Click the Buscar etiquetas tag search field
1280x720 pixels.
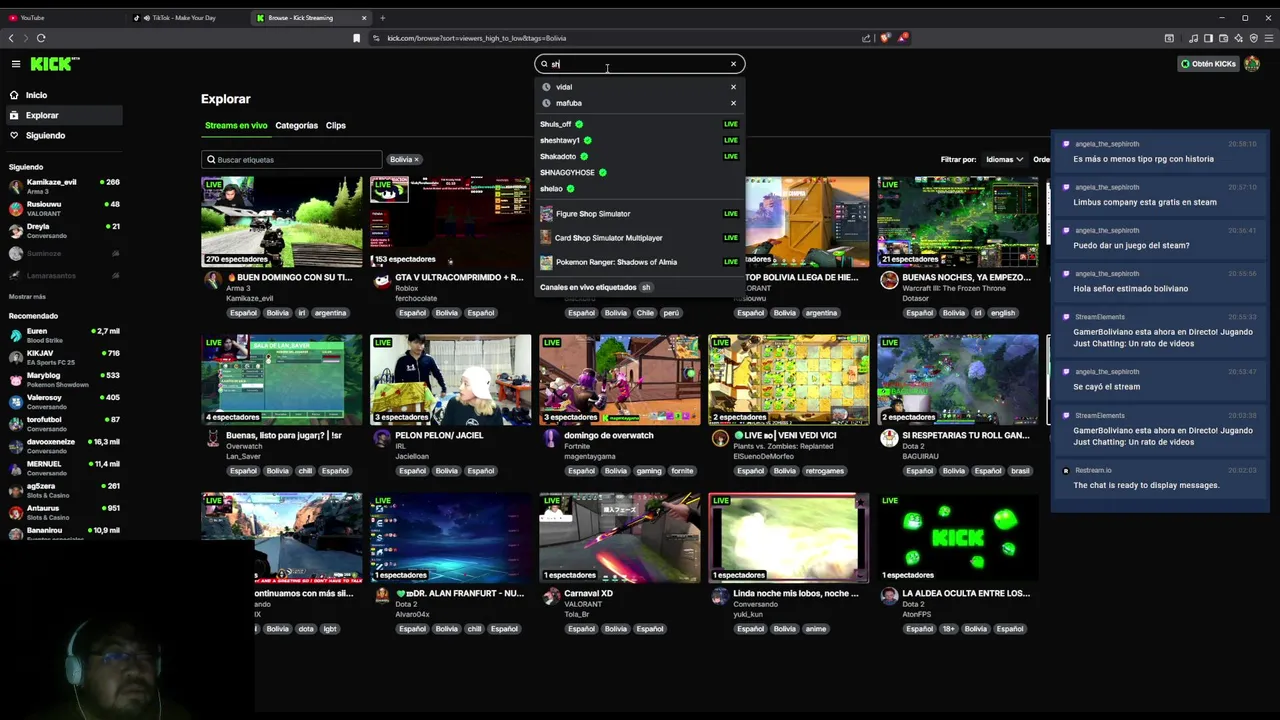tap(291, 160)
